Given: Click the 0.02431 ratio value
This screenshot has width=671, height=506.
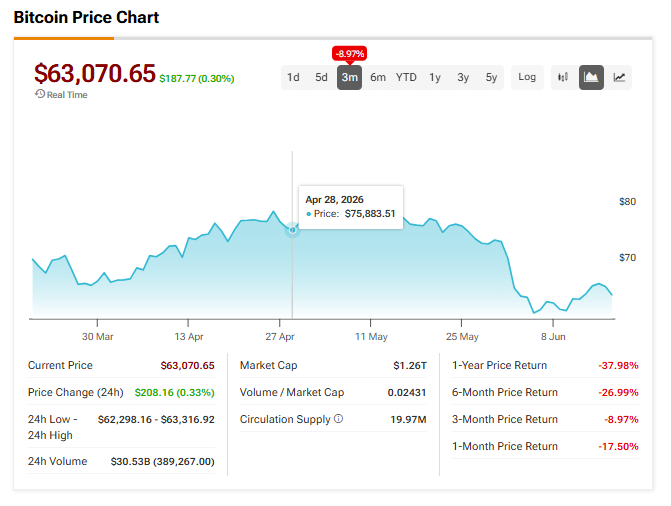Looking at the screenshot, I should click(x=407, y=393).
